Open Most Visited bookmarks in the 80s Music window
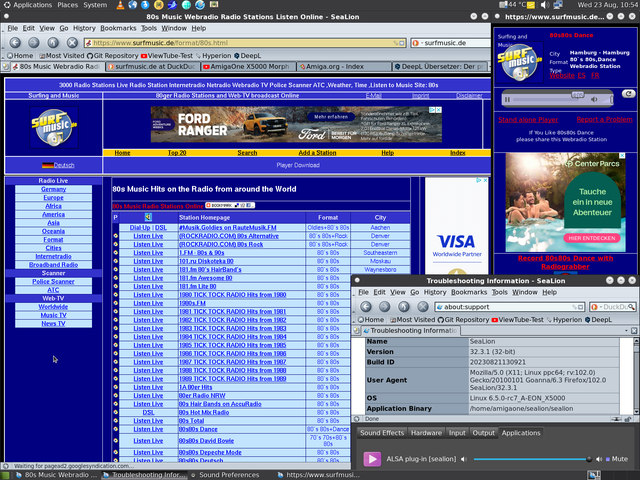The width and height of the screenshot is (640, 480). click(61, 56)
